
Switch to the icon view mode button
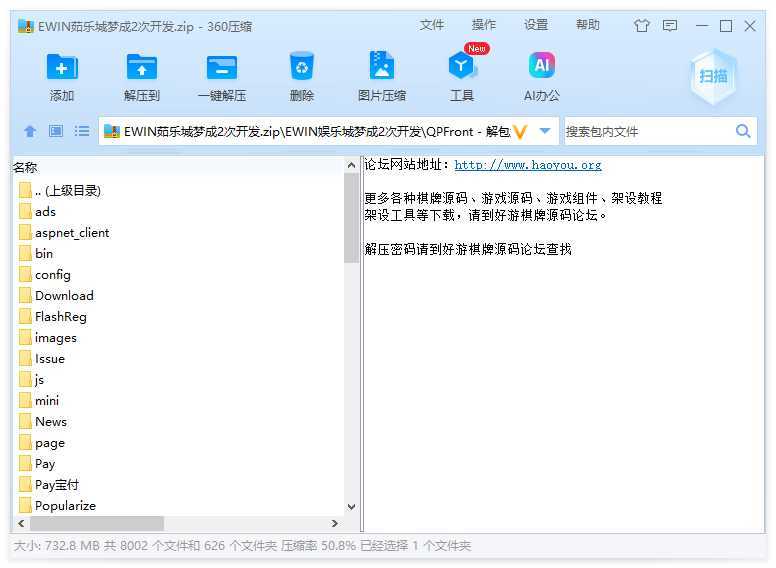(56, 131)
